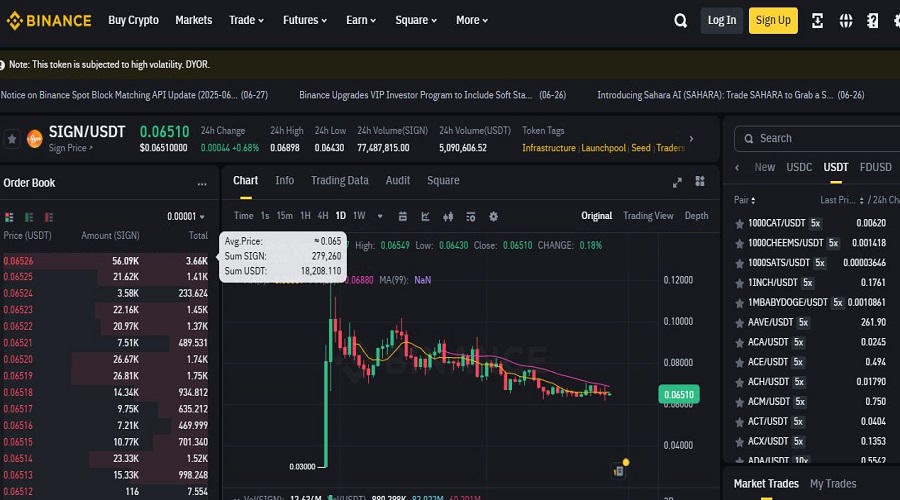Expand the Square menu dropdown
The image size is (900, 500).
coord(416,20)
